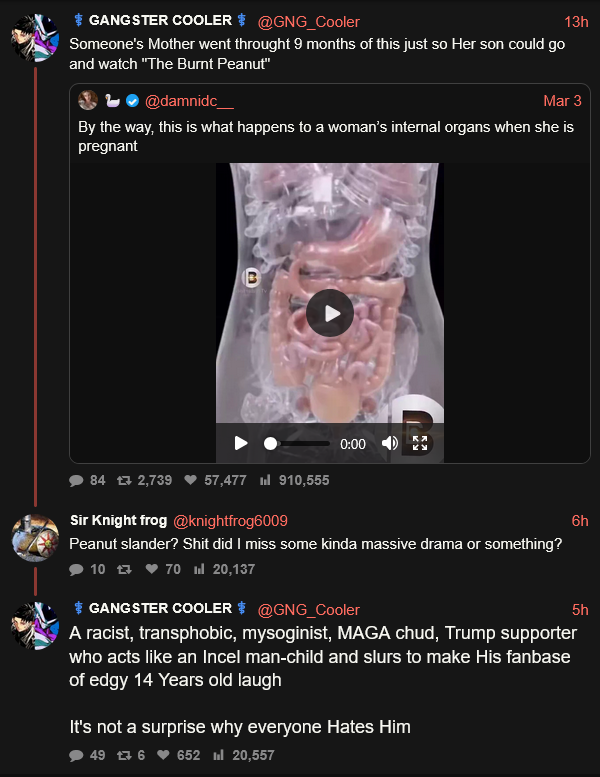Enter fullscreen mode on the video
The height and width of the screenshot is (777, 600).
[x=420, y=443]
